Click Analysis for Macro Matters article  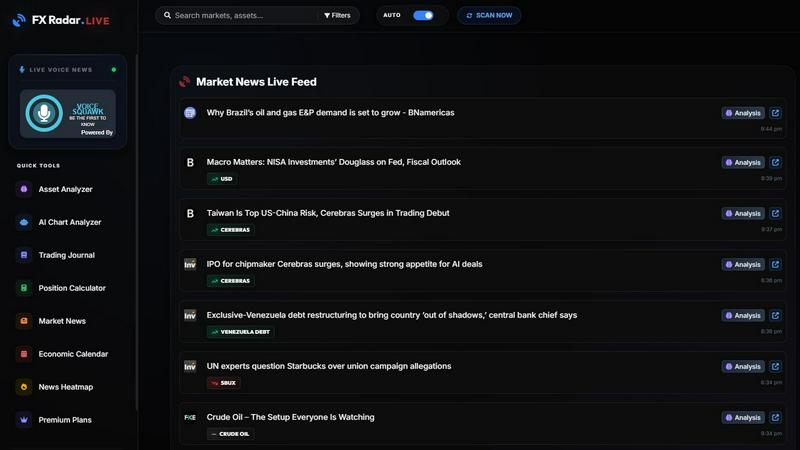pos(743,162)
